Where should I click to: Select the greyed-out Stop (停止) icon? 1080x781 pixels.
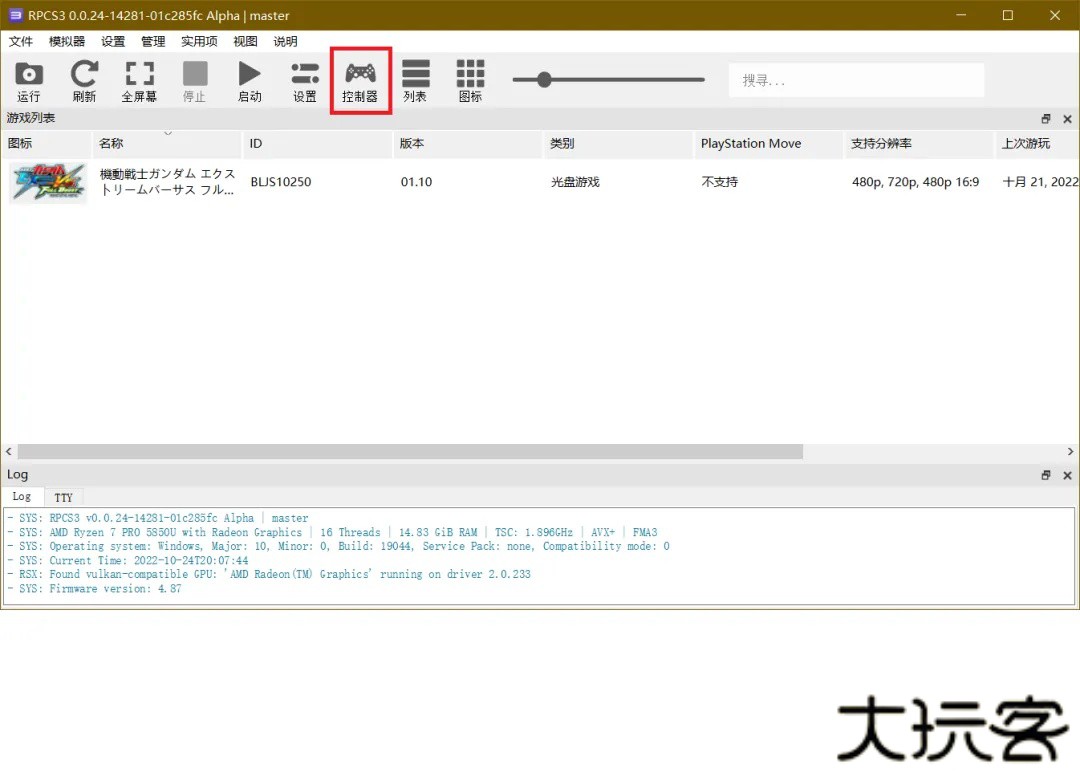tap(194, 80)
